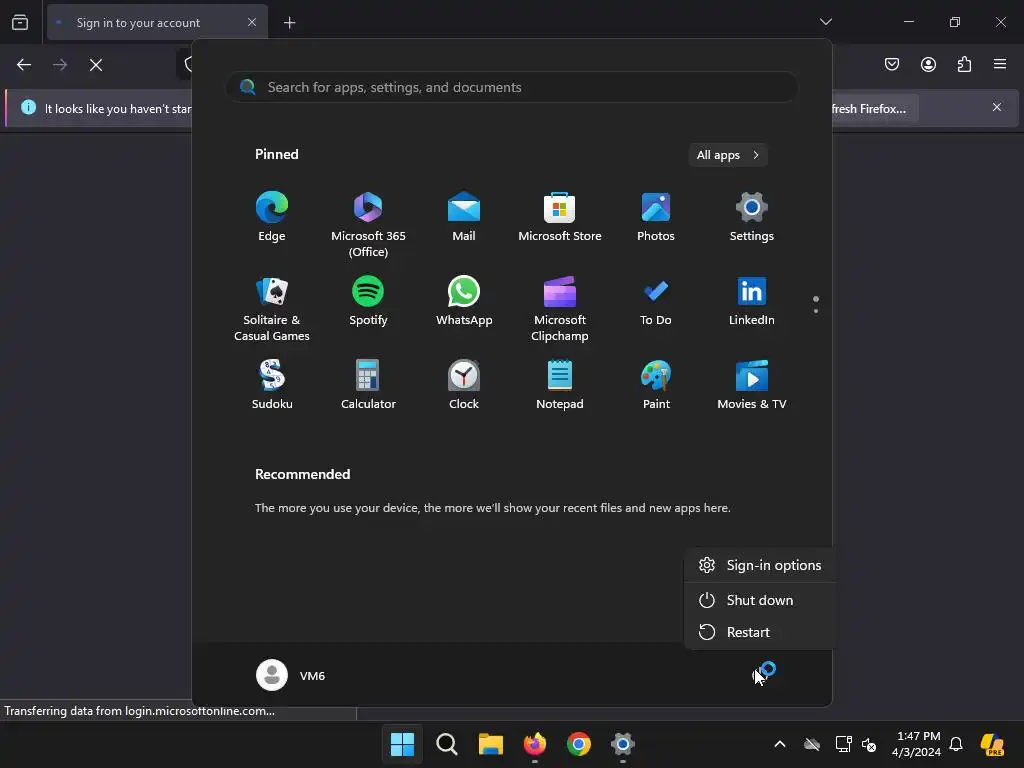Launch Notepad
The width and height of the screenshot is (1024, 768).
point(560,385)
